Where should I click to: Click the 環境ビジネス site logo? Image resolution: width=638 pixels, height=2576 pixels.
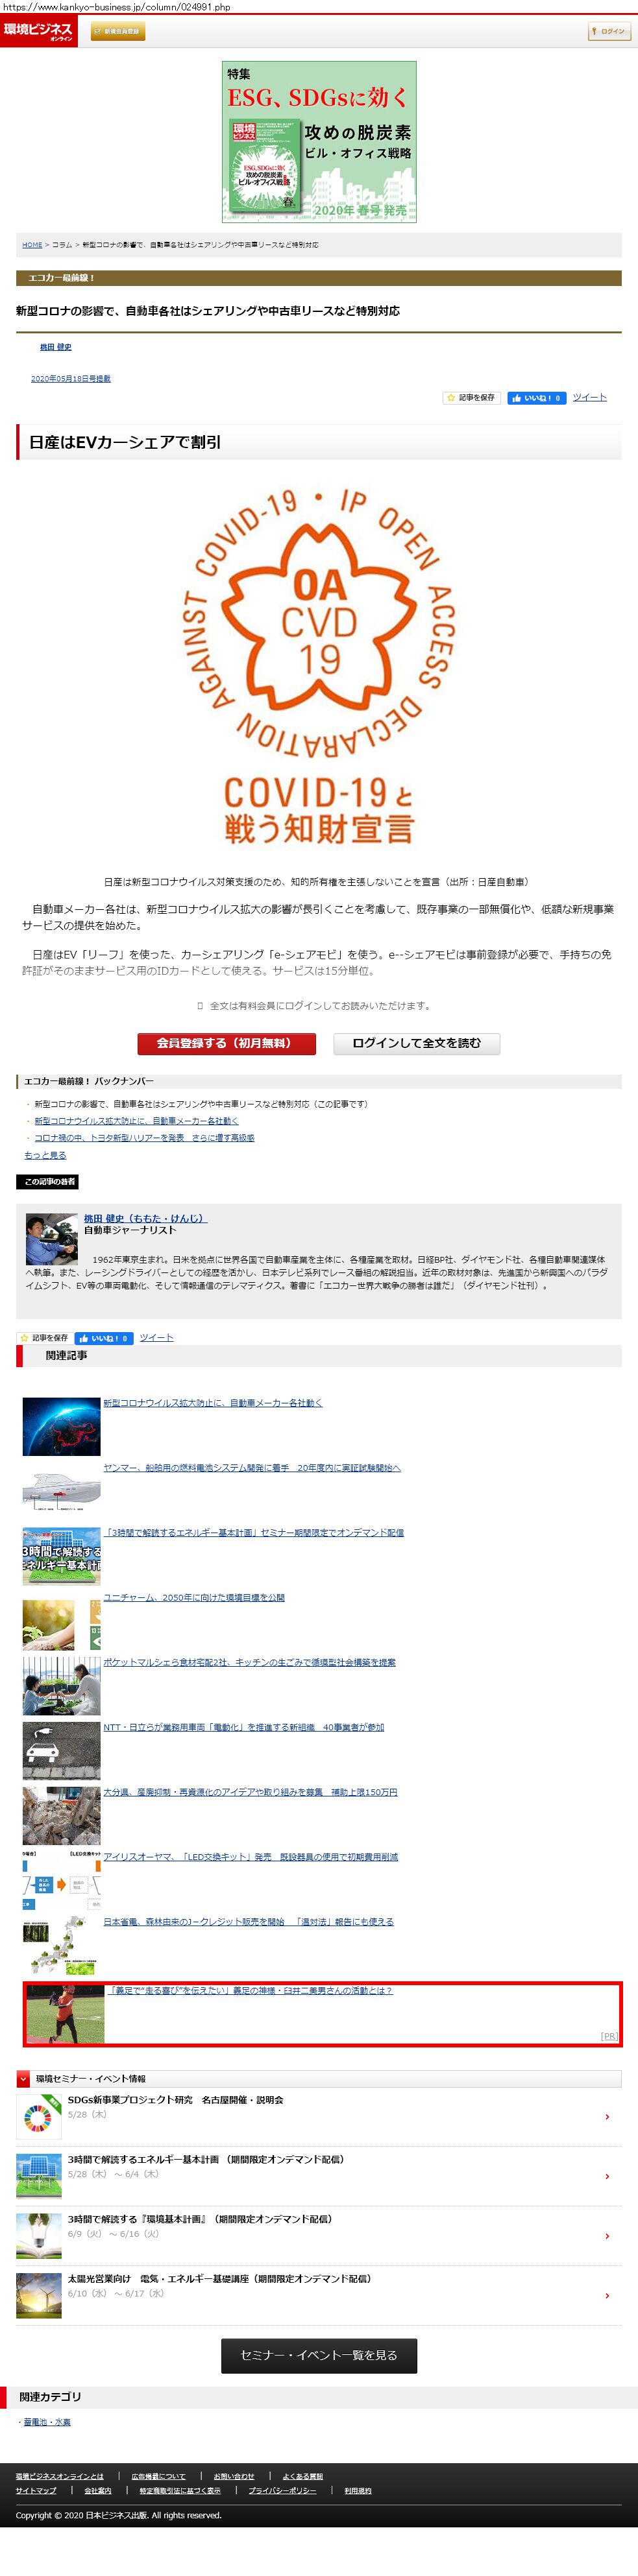pyautogui.click(x=38, y=31)
